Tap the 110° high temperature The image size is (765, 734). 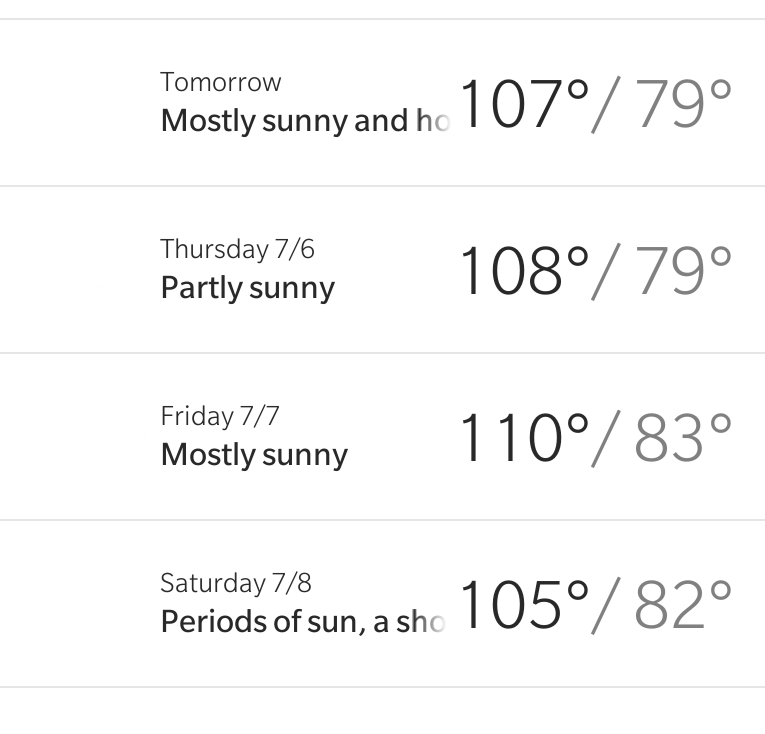pos(524,438)
